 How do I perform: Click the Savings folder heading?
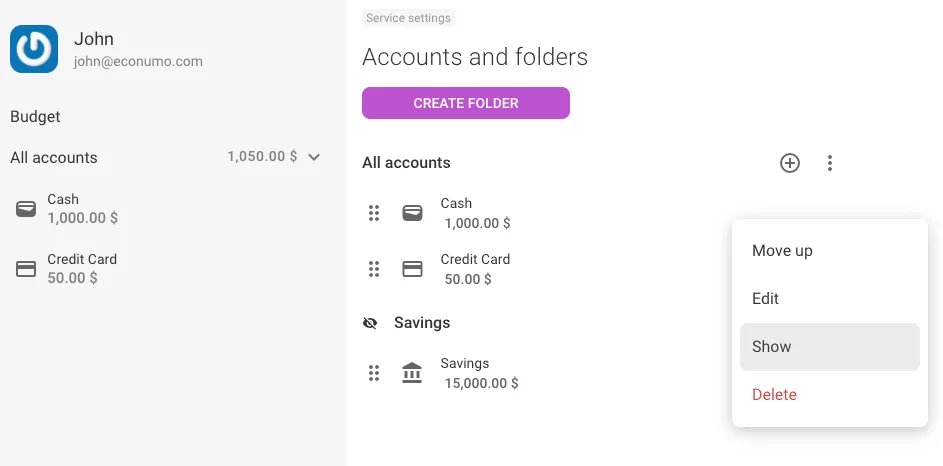pyautogui.click(x=422, y=323)
